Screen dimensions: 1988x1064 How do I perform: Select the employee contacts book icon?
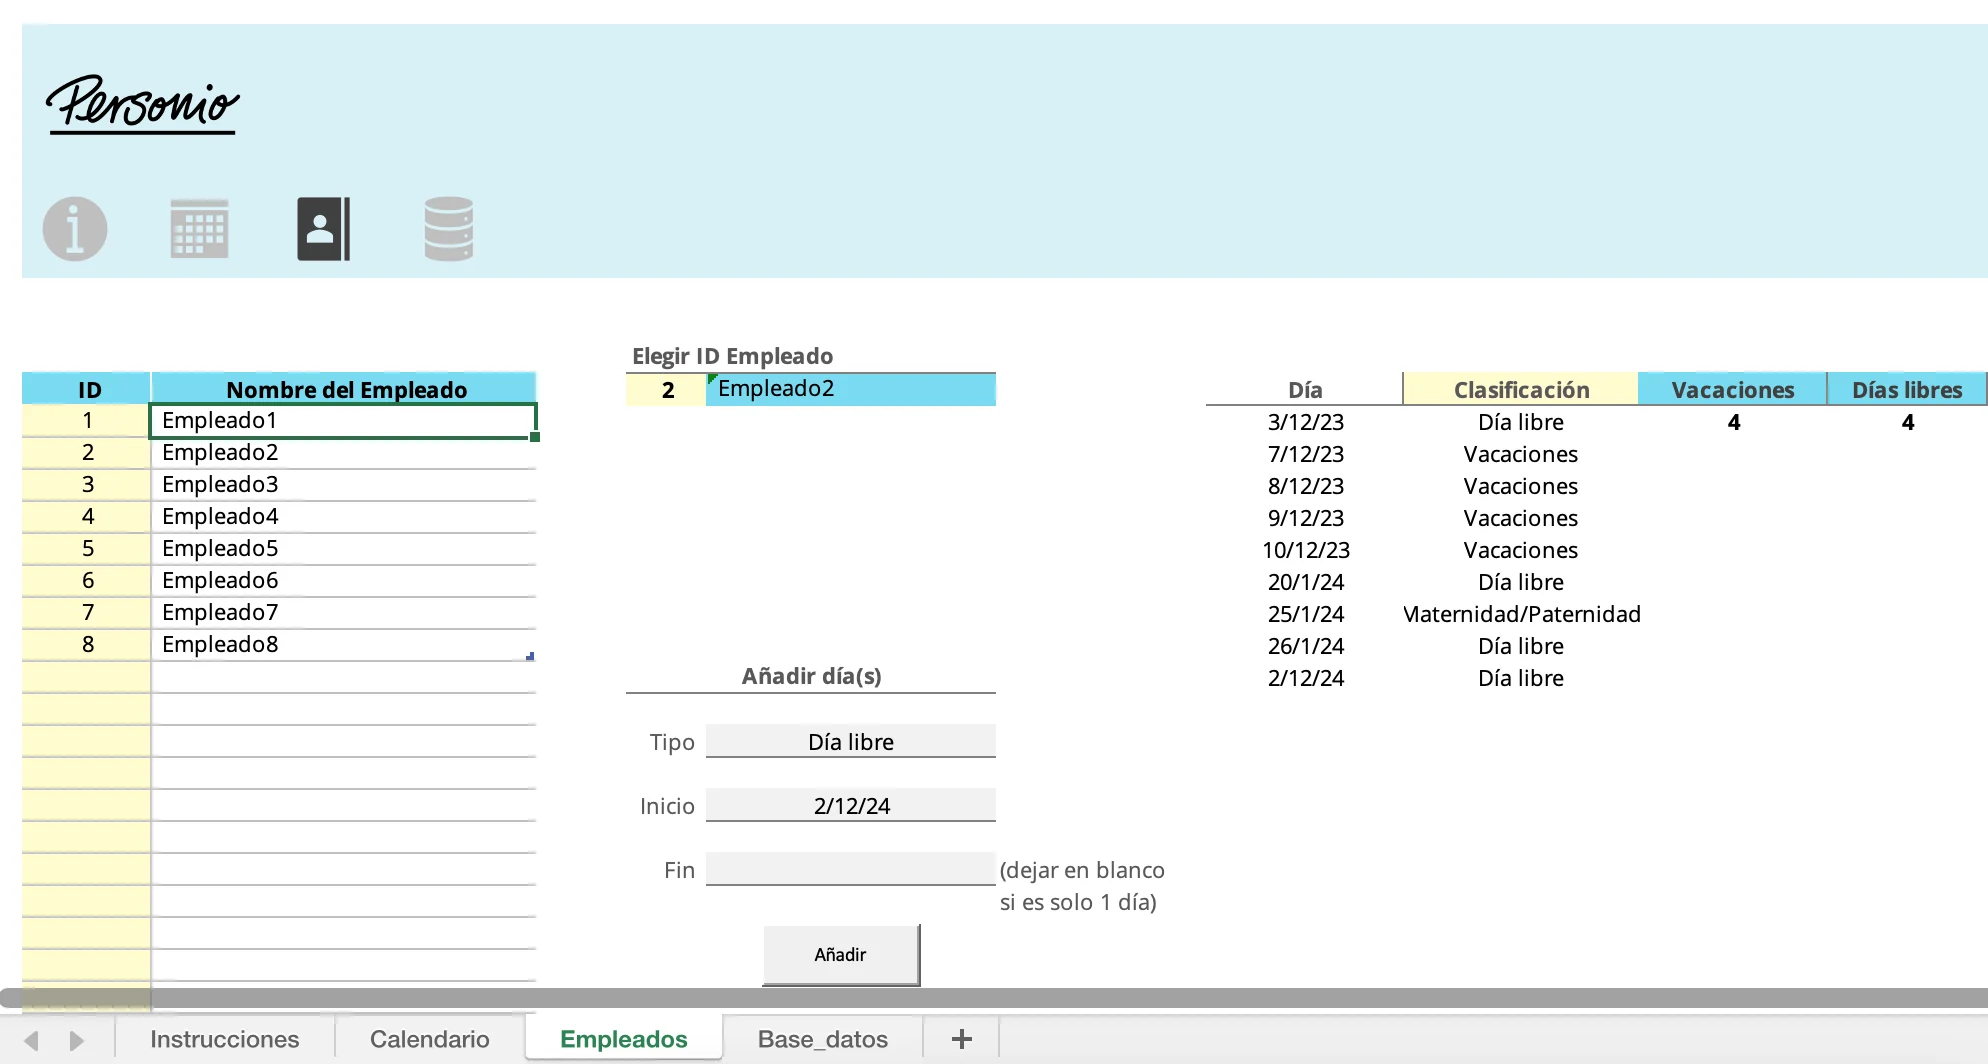click(x=323, y=229)
